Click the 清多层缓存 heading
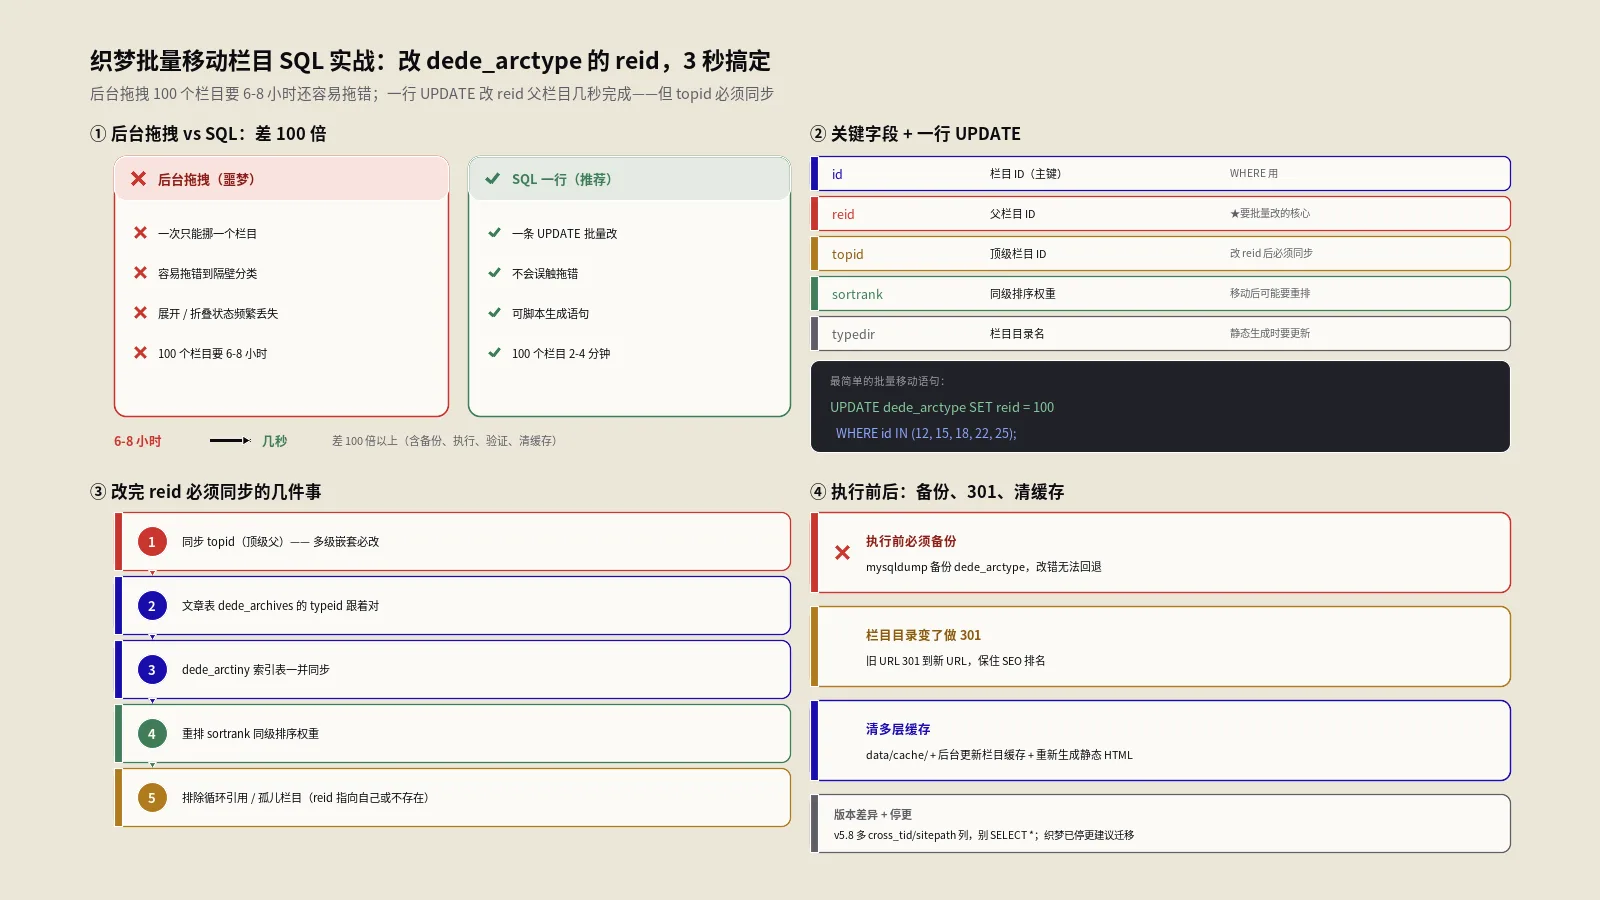The image size is (1600, 900). tap(898, 729)
